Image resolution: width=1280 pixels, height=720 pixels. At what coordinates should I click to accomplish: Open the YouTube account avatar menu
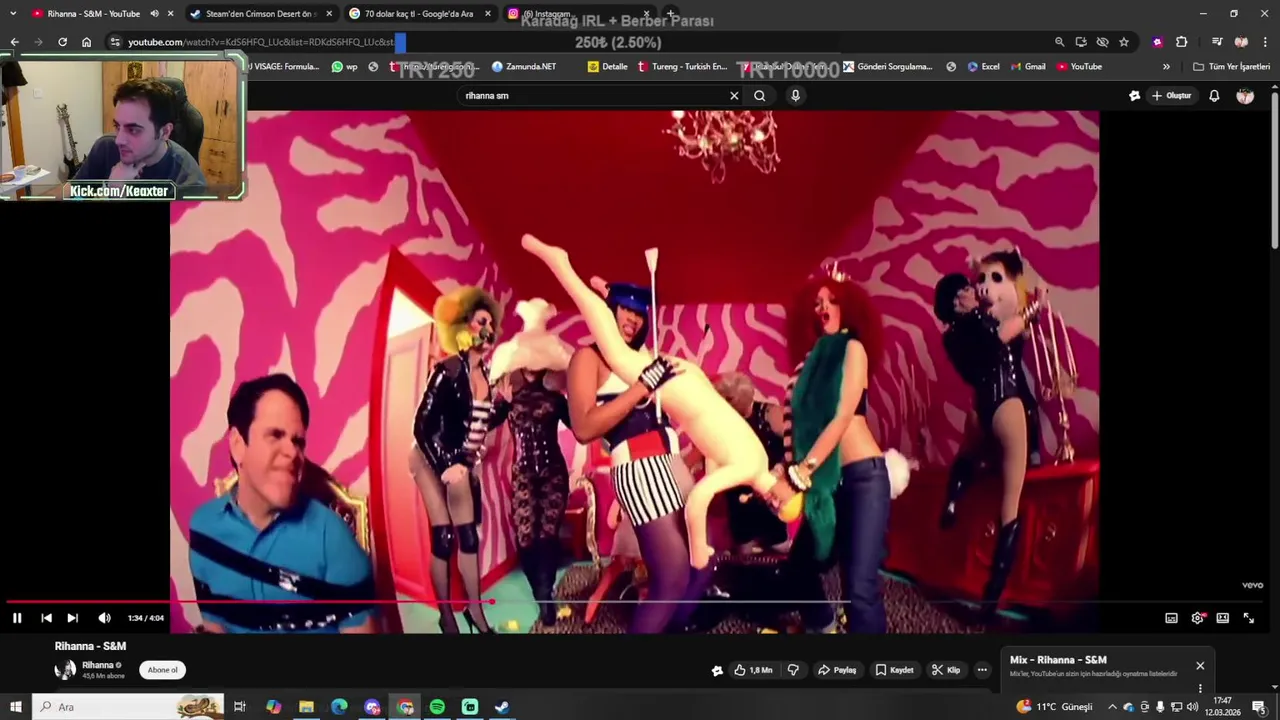[1245, 96]
